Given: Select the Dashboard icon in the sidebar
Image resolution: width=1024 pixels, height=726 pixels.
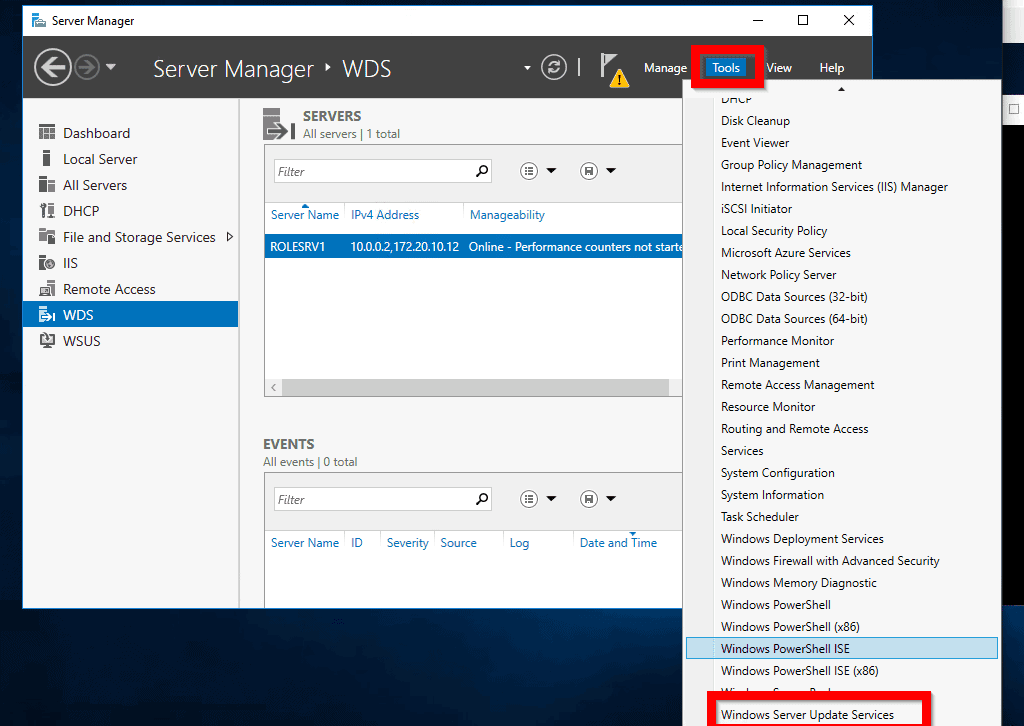Looking at the screenshot, I should coord(47,133).
